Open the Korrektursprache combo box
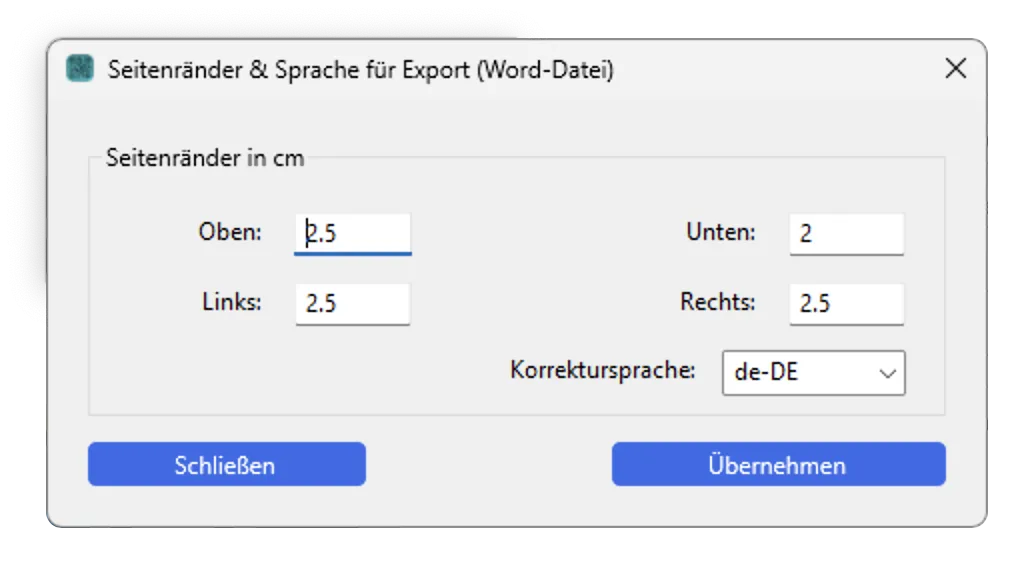The width and height of the screenshot is (1034, 582). pos(814,373)
